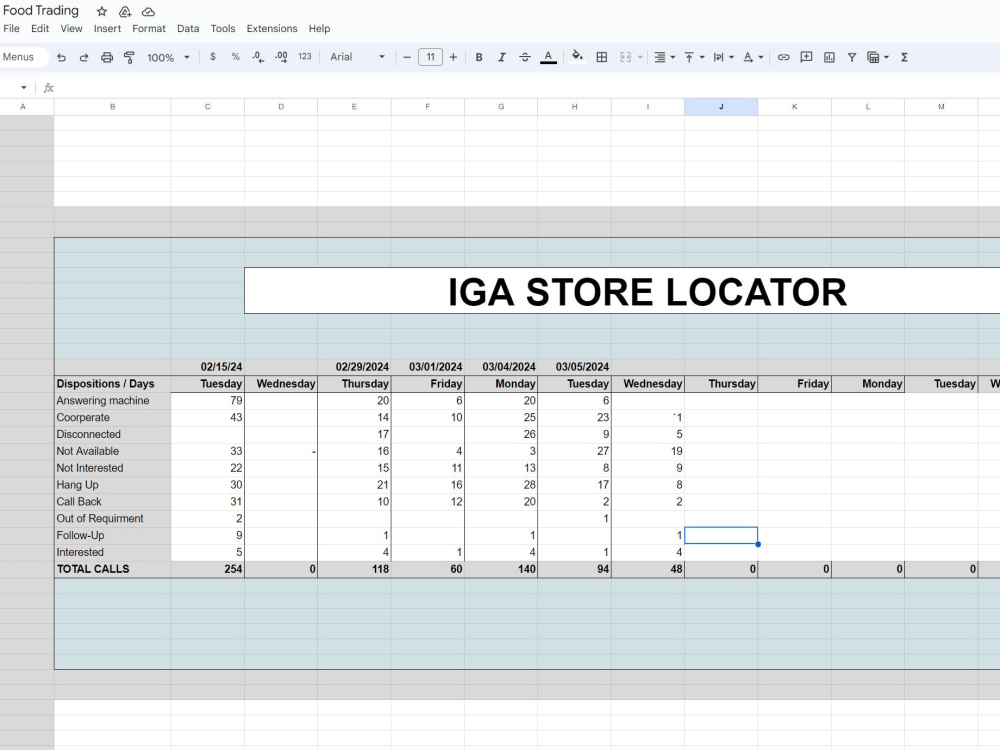Open the name box dropdown
The height and width of the screenshot is (750, 1000).
[24, 87]
